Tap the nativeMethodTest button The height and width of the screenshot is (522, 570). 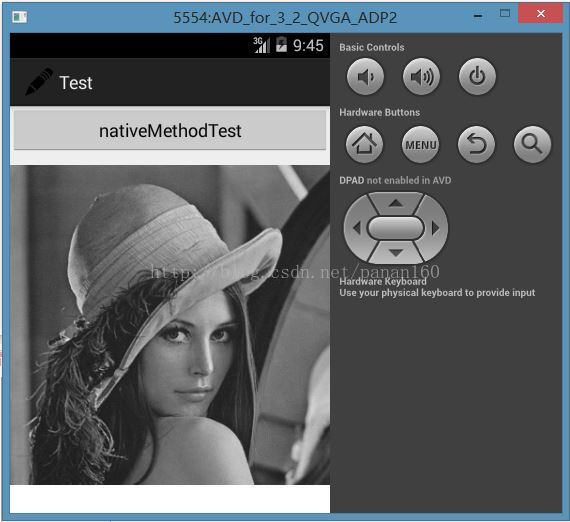pos(170,130)
